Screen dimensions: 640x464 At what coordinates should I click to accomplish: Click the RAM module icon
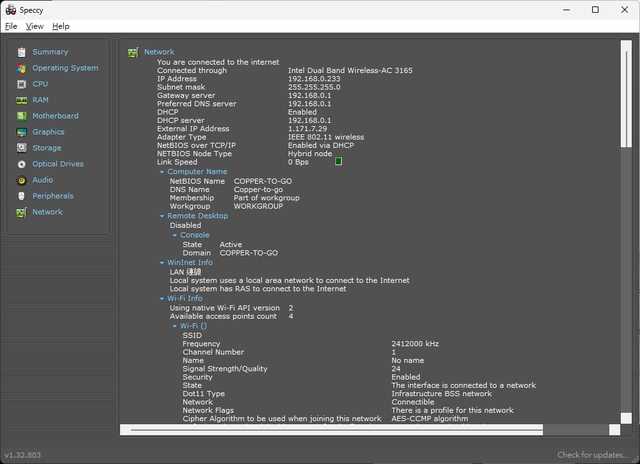tap(21, 100)
